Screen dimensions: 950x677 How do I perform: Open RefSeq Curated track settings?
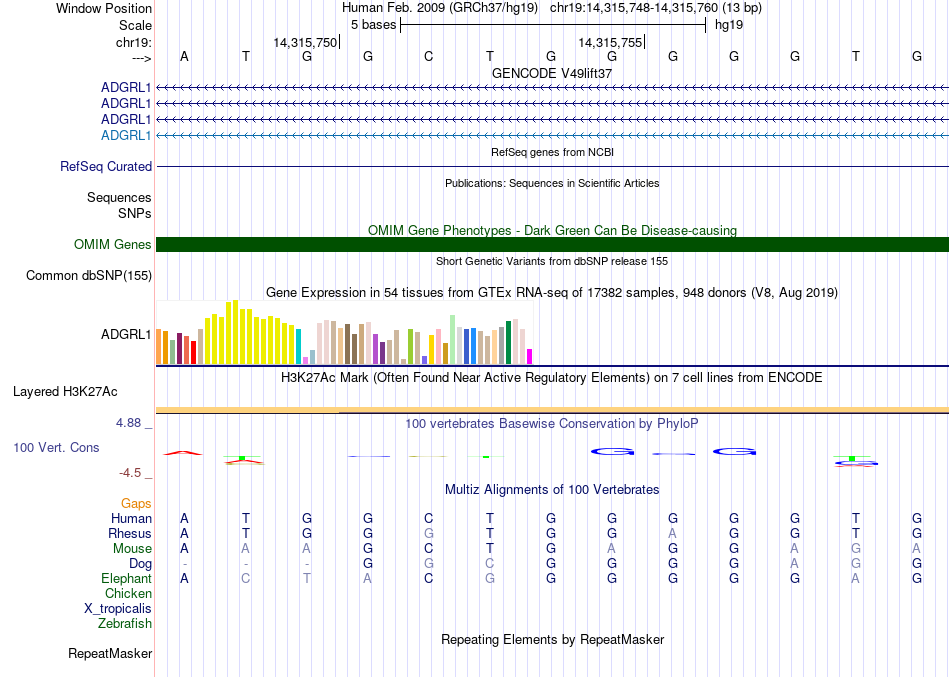point(106,167)
